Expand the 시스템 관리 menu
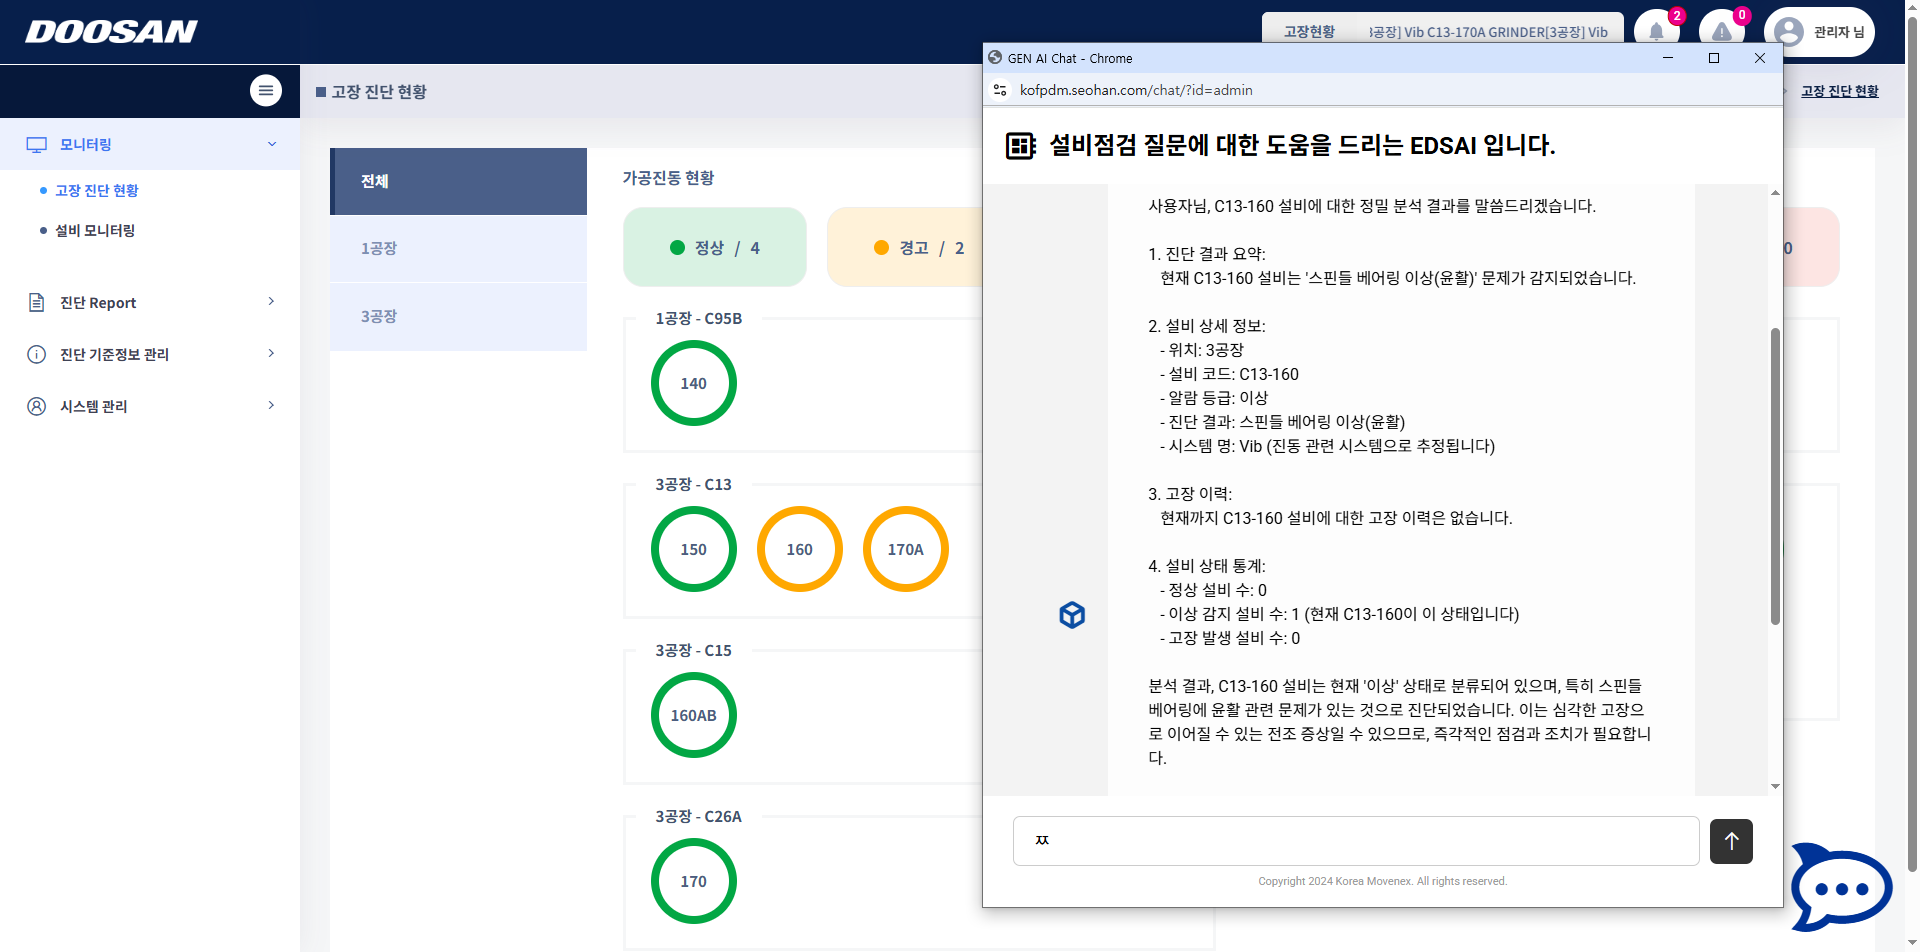Image resolution: width=1920 pixels, height=952 pixels. click(x=150, y=406)
